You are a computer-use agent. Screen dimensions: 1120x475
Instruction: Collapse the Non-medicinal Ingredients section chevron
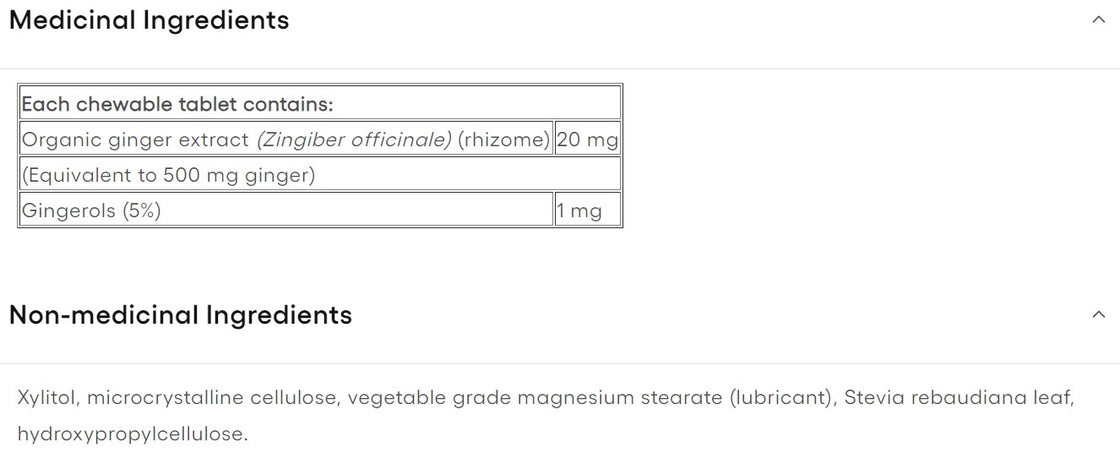click(1098, 314)
